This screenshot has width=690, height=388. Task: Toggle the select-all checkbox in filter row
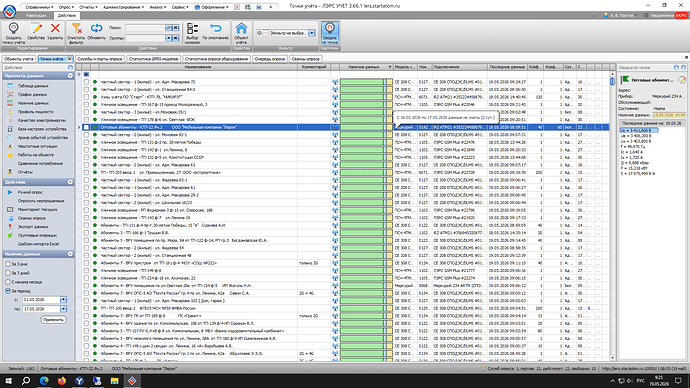pyautogui.click(x=86, y=75)
